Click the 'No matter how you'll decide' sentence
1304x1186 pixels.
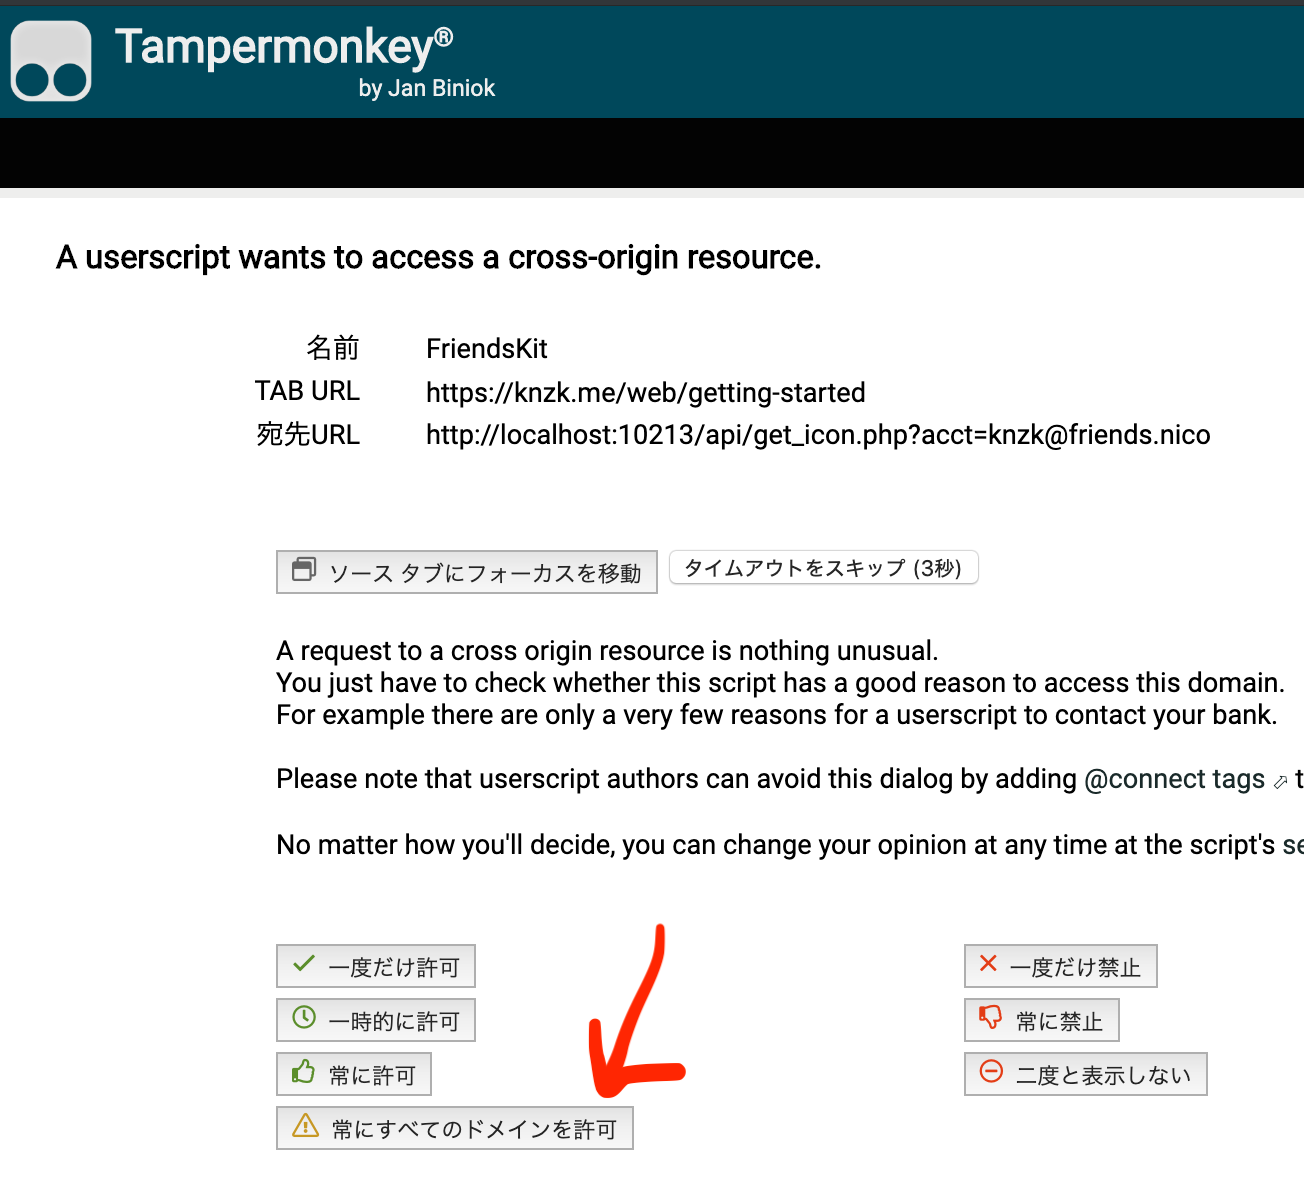(x=790, y=845)
